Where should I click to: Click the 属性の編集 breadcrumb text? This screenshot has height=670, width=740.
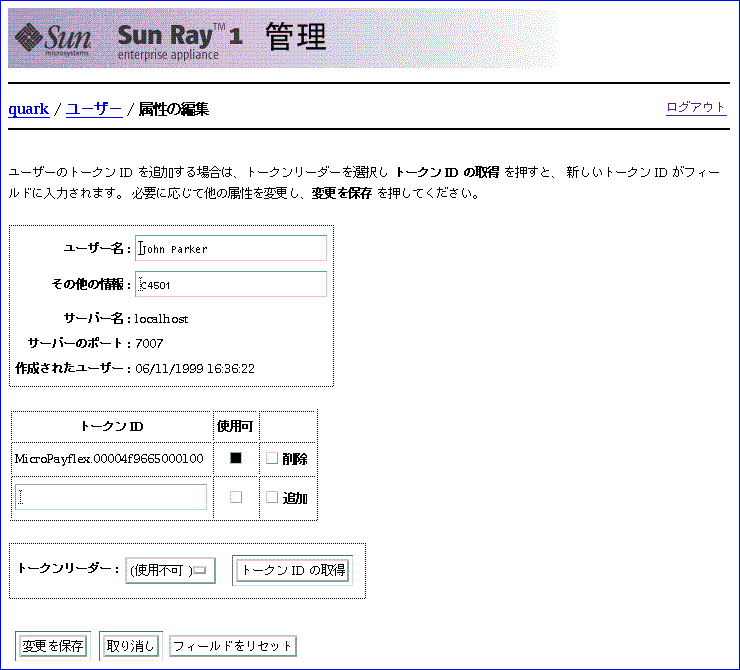[174, 109]
